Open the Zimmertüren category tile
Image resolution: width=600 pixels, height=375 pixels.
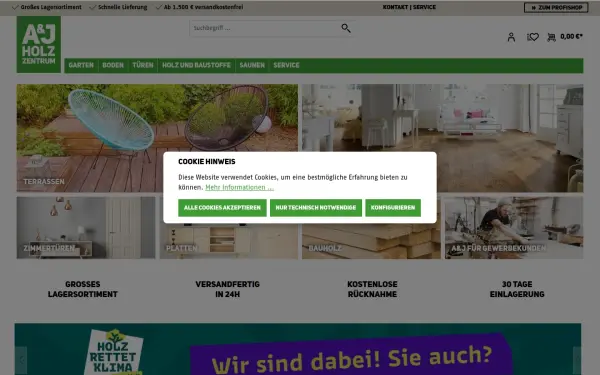point(86,228)
